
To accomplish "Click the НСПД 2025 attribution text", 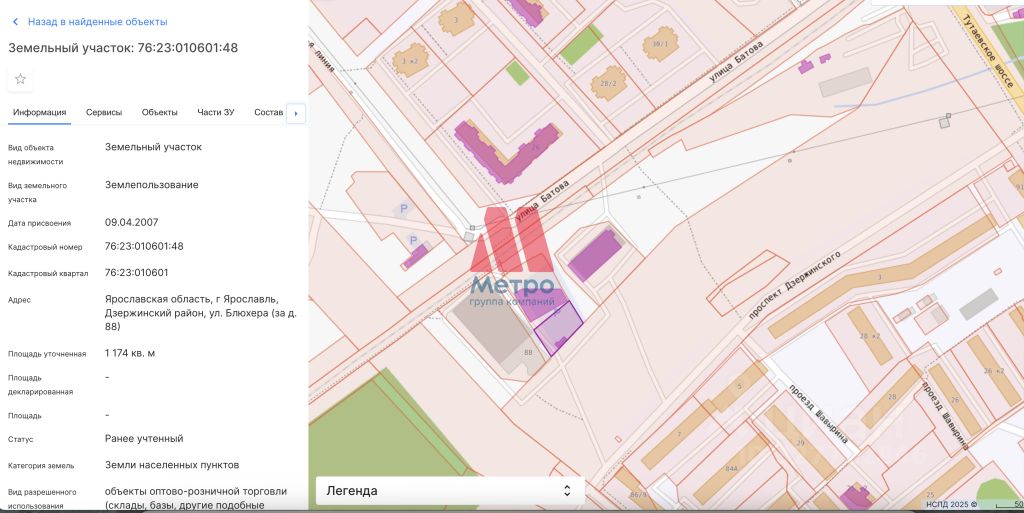I will [x=951, y=505].
